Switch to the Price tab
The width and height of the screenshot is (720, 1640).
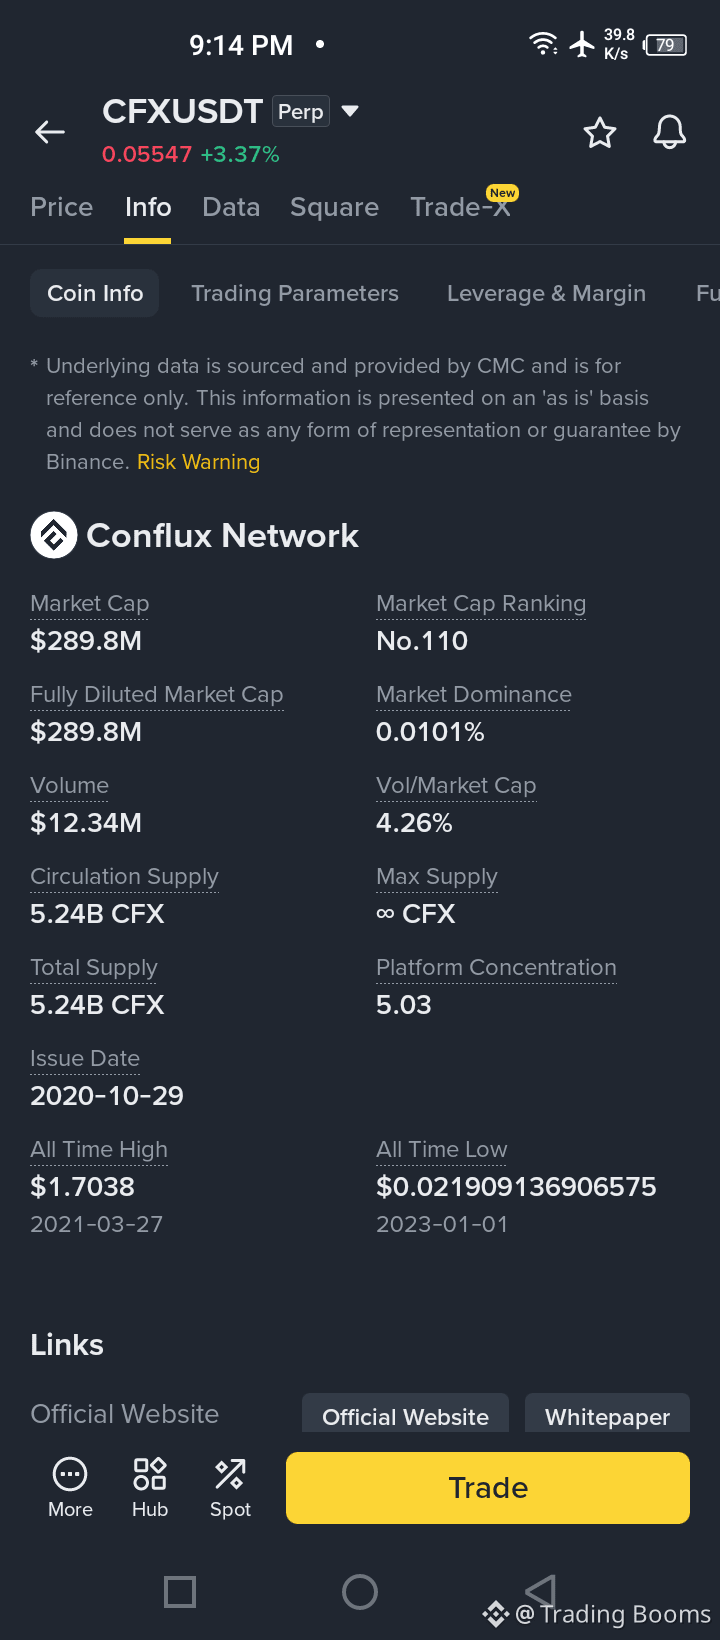click(62, 207)
